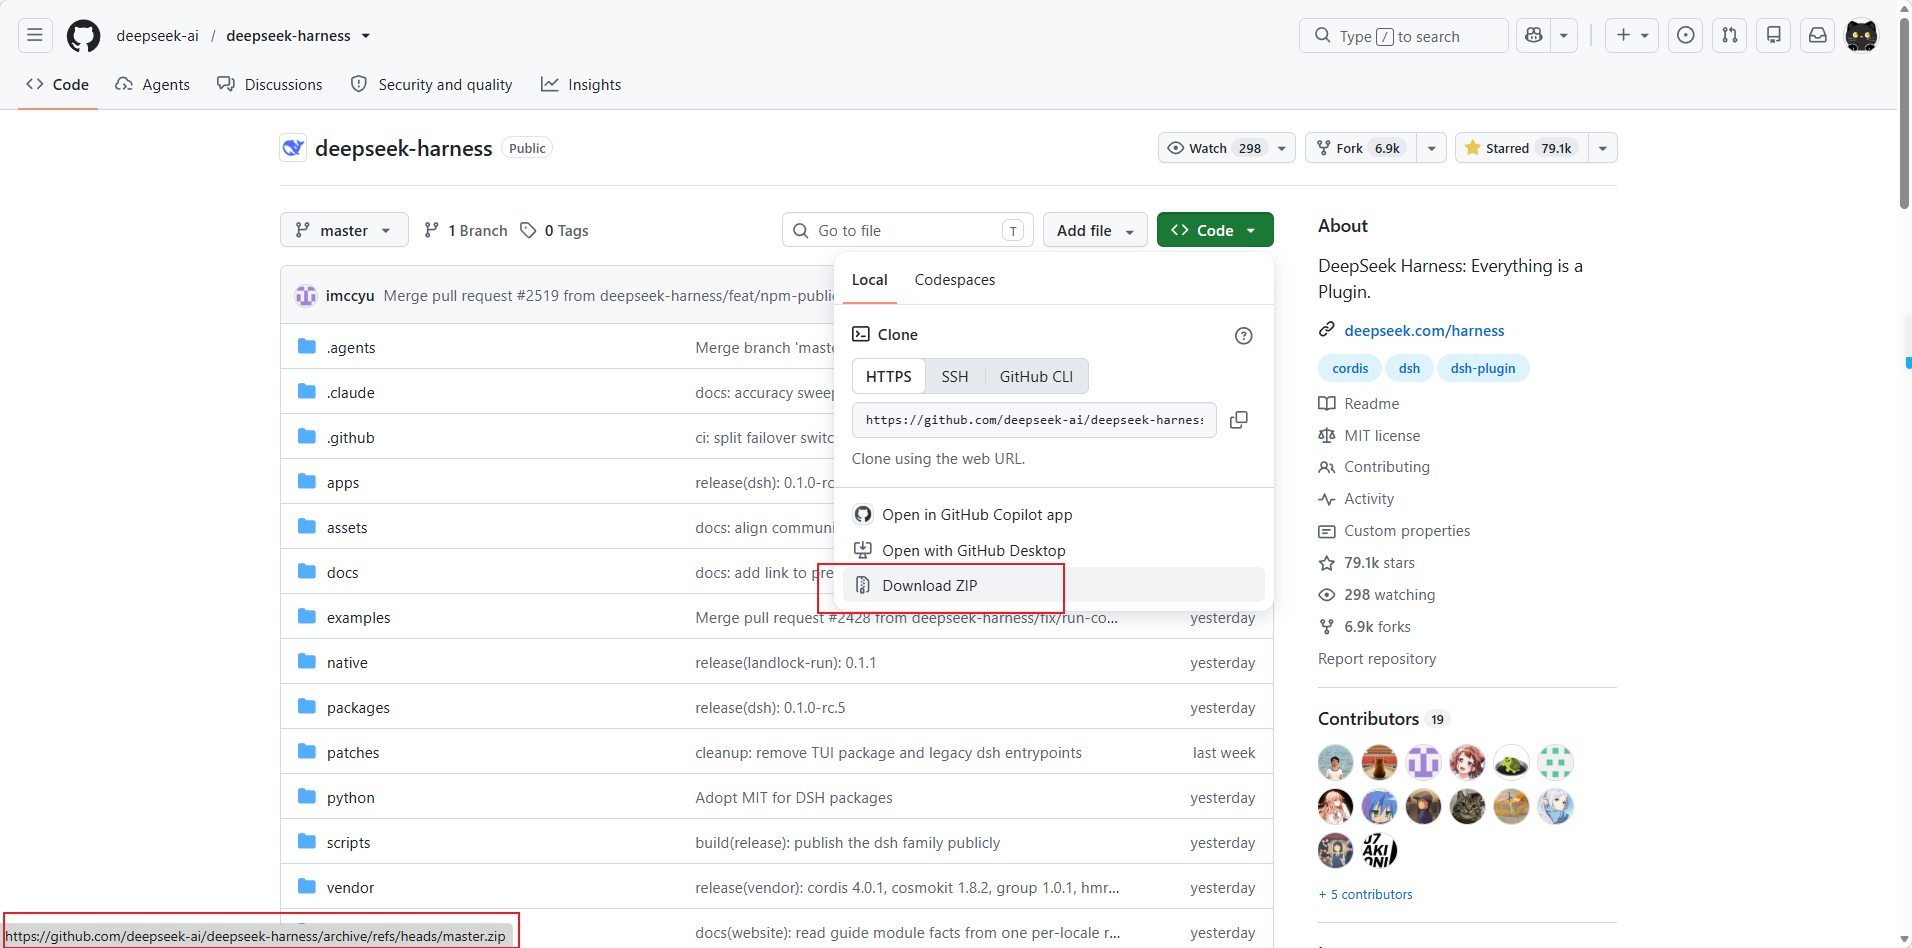Open the Insights tab
The width and height of the screenshot is (1912, 948).
coord(581,85)
